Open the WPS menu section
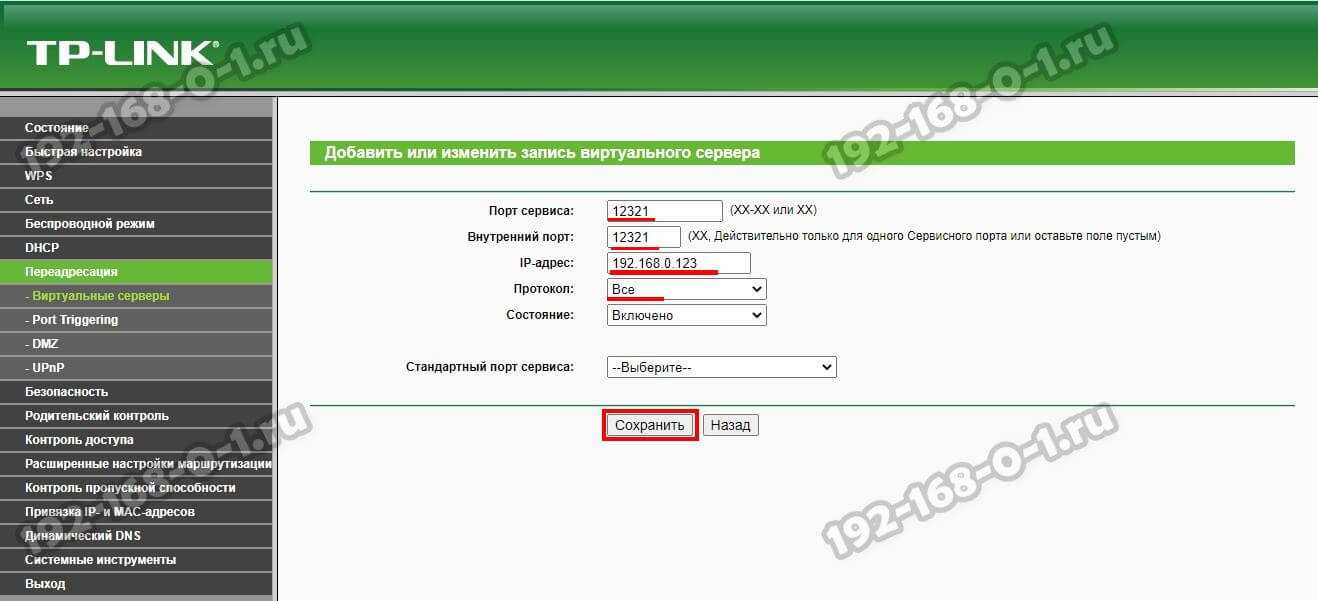The width and height of the screenshot is (1318, 601). point(39,176)
